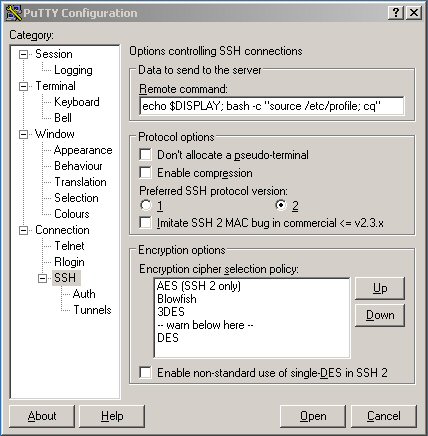Go to the Tunnels settings page
Screen dimensions: 428x436
tap(92, 310)
